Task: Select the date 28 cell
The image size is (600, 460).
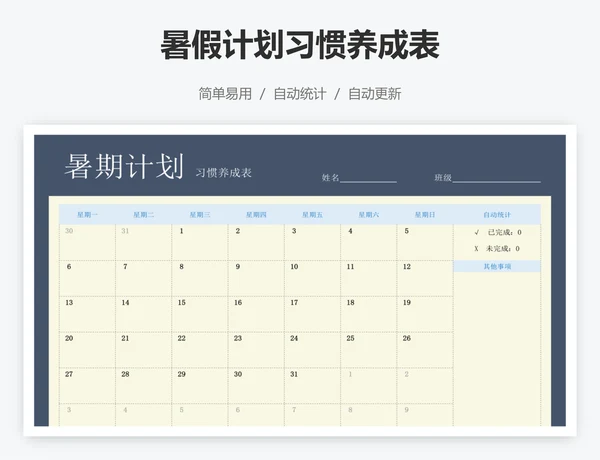Action: pos(143,386)
